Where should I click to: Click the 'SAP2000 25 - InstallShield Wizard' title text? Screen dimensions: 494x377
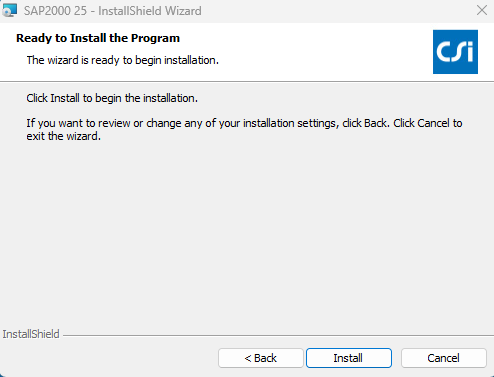pos(113,11)
